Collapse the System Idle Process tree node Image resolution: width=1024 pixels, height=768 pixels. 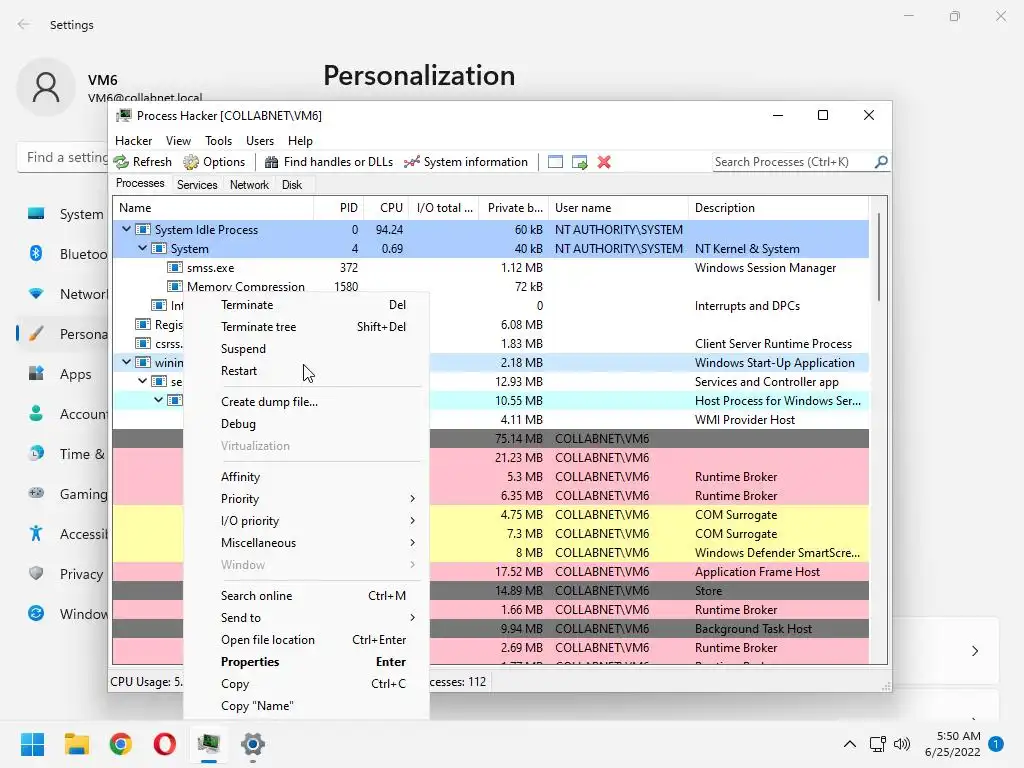(x=126, y=229)
